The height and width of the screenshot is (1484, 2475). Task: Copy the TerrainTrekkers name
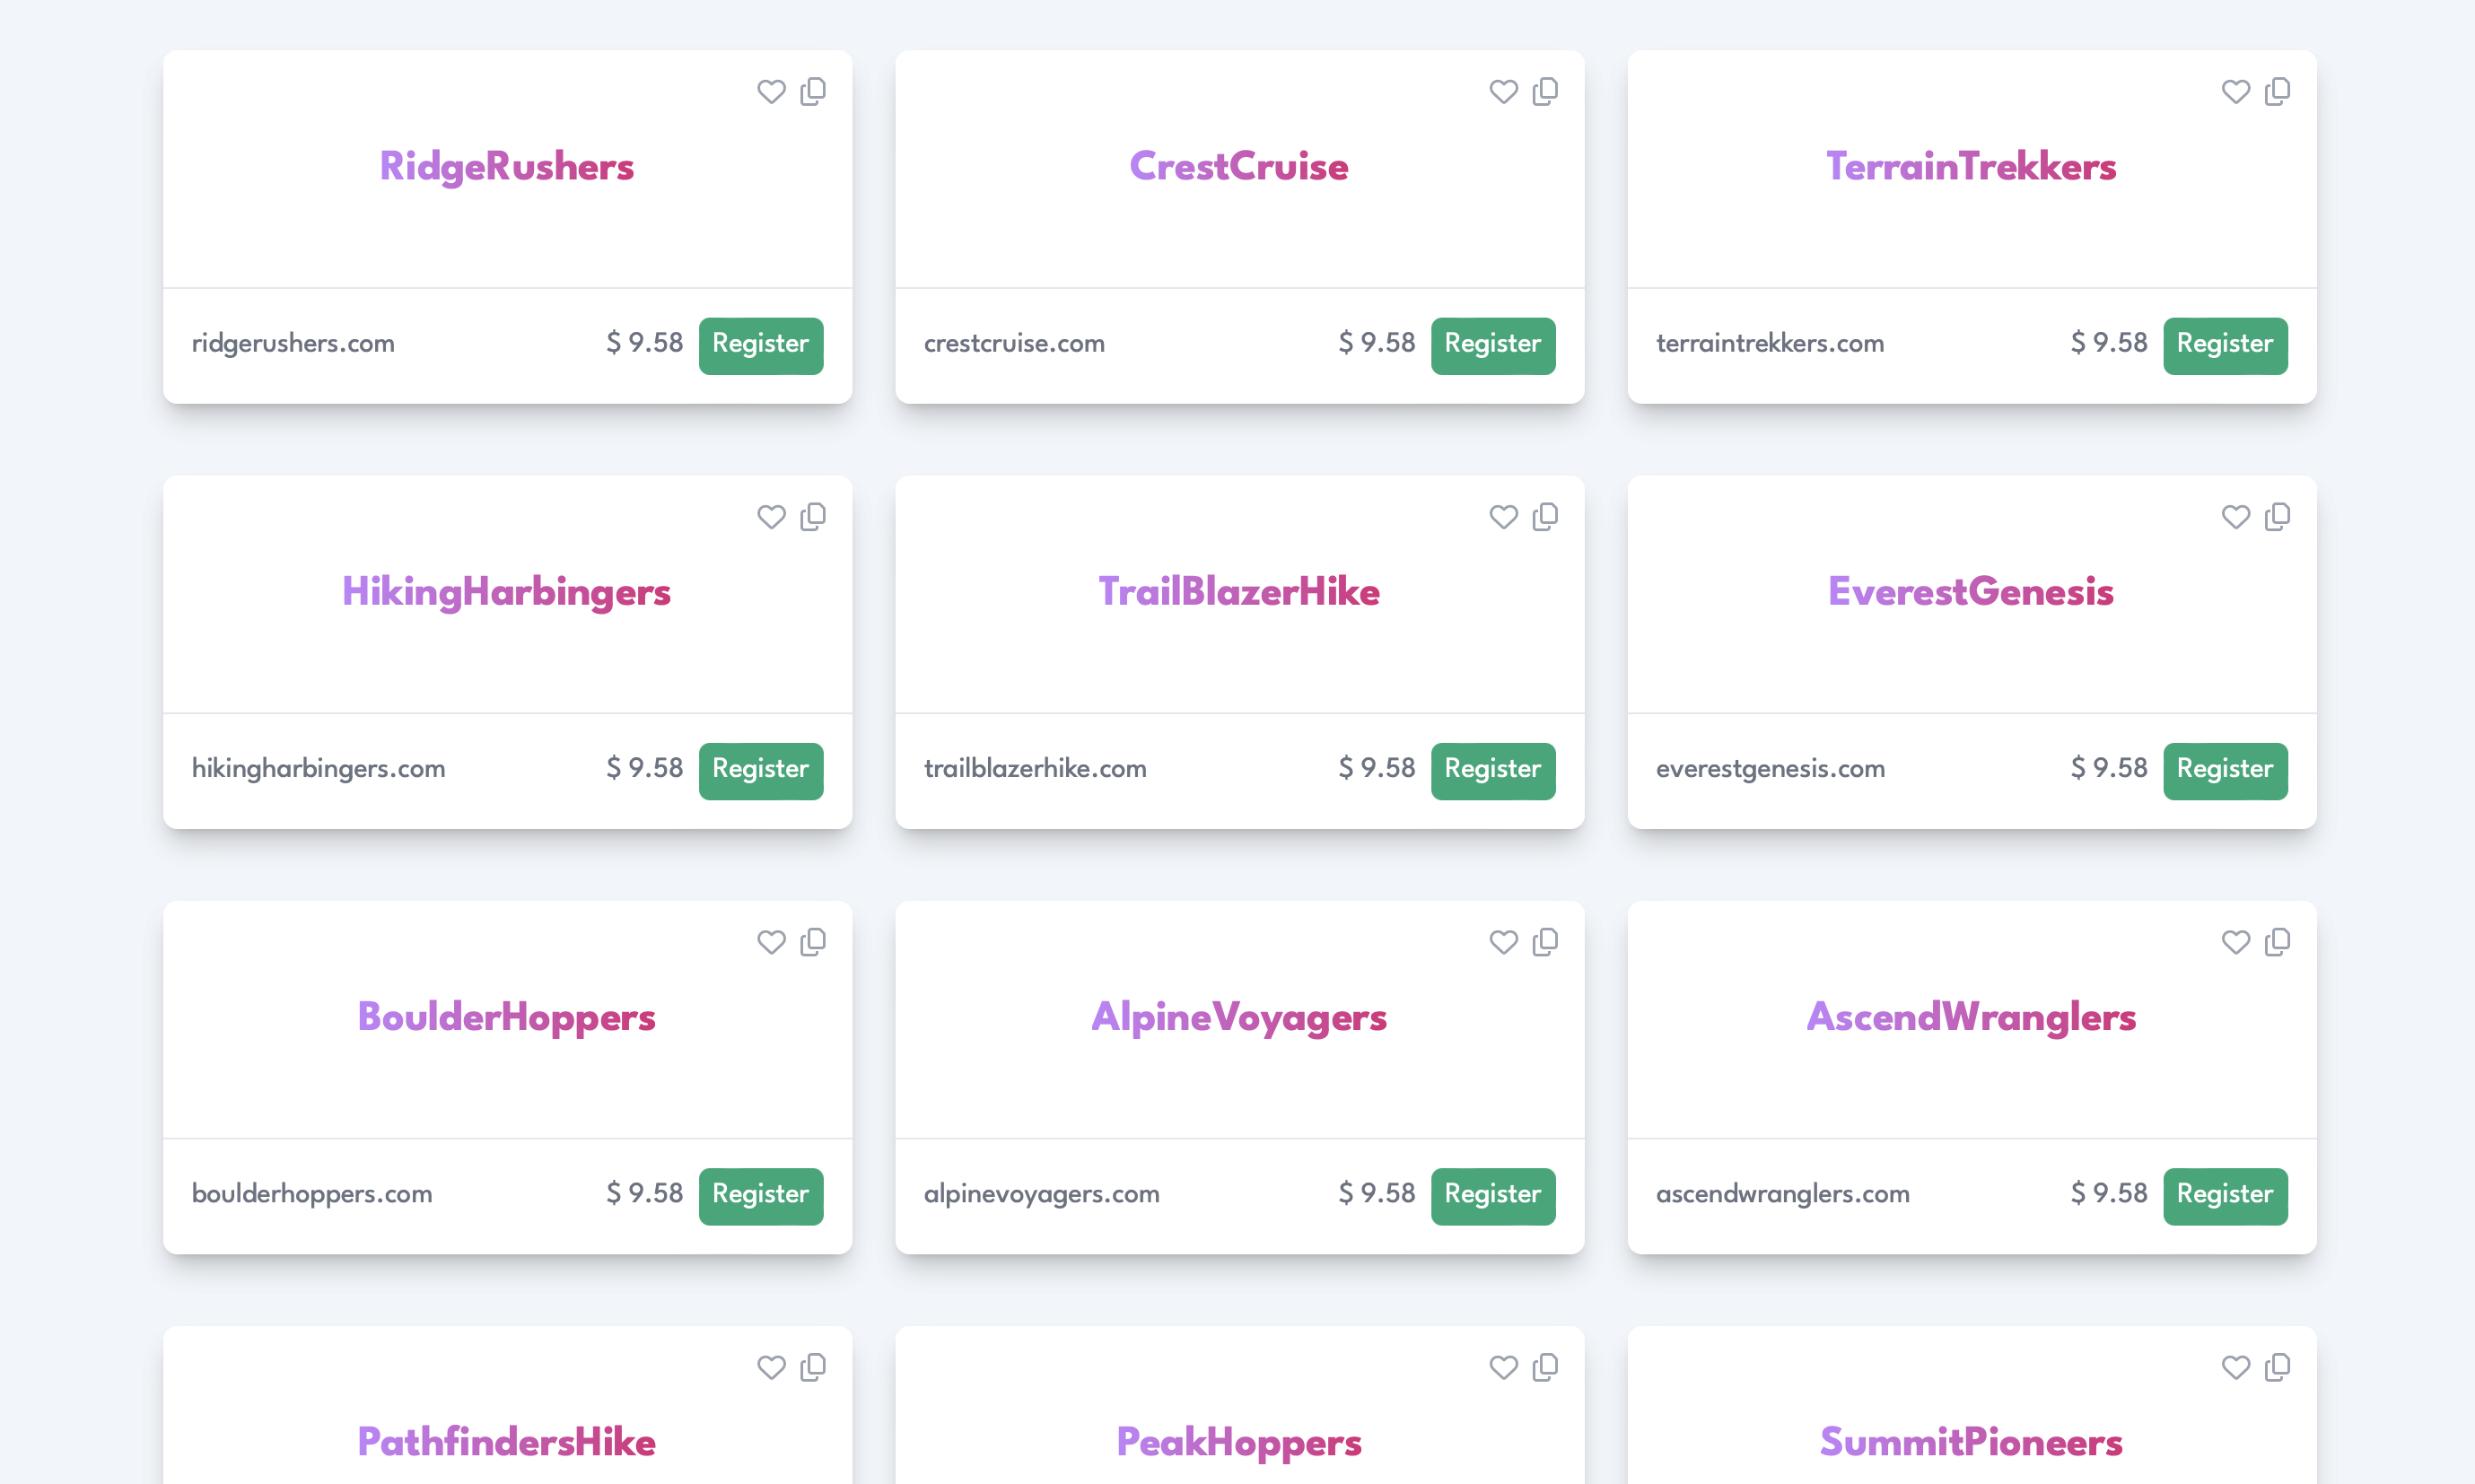click(2277, 92)
